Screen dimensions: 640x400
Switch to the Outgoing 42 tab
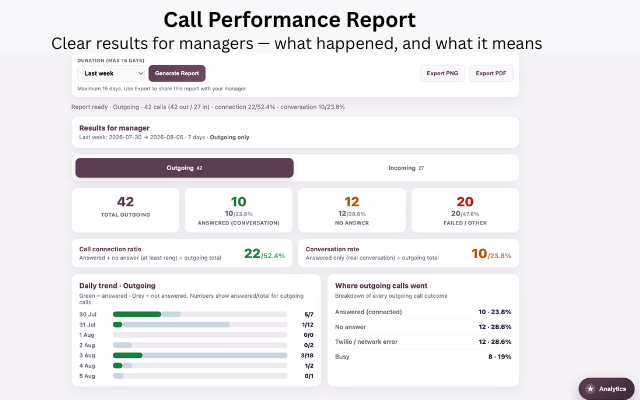[184, 168]
